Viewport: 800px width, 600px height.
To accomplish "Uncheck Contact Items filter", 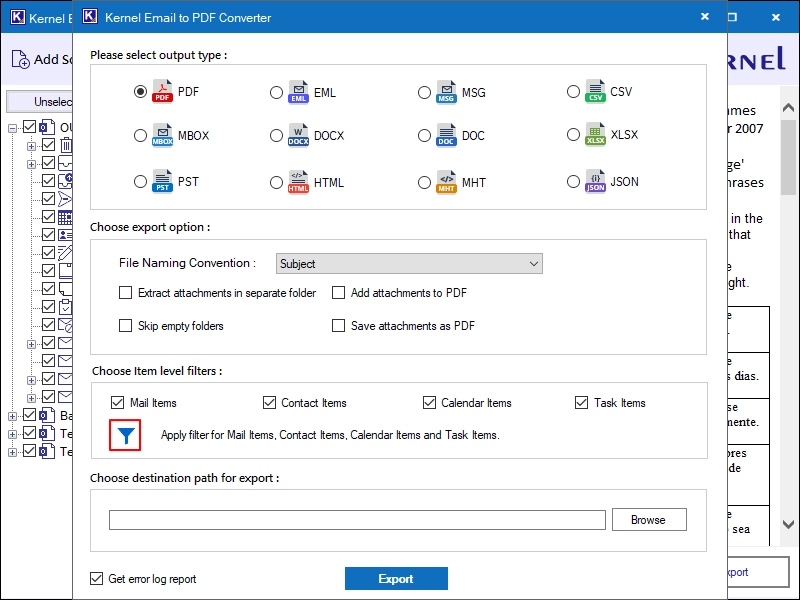I will click(x=269, y=403).
